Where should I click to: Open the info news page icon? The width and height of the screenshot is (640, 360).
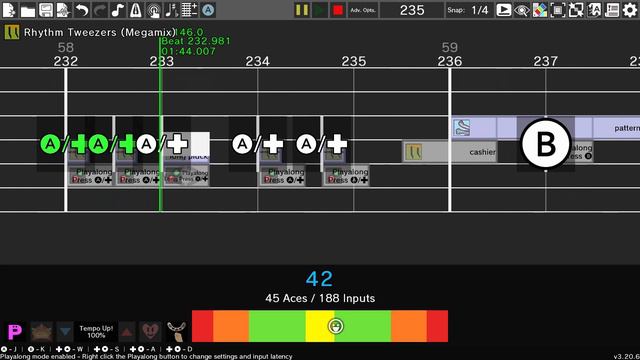612,10
